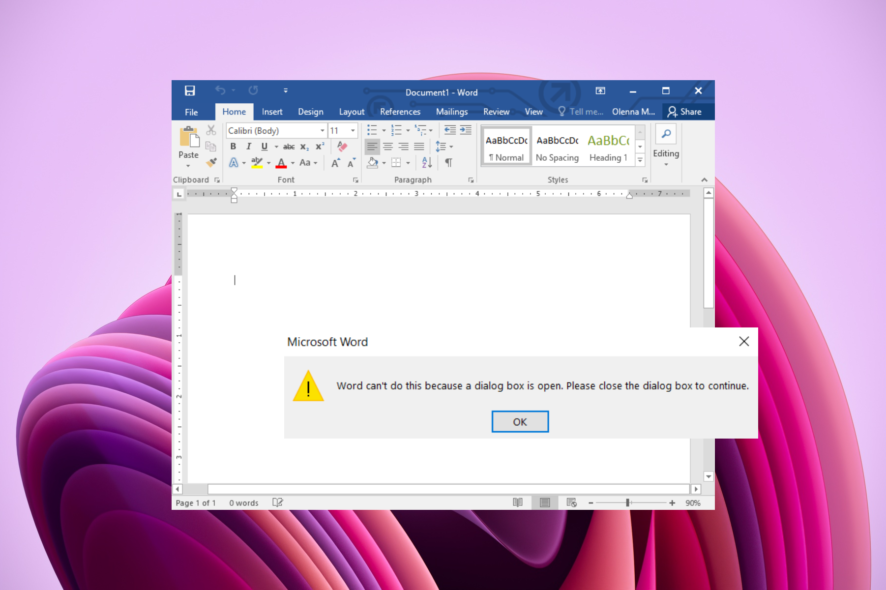The height and width of the screenshot is (590, 886).
Task: Switch to the Insert tab
Action: click(x=272, y=112)
